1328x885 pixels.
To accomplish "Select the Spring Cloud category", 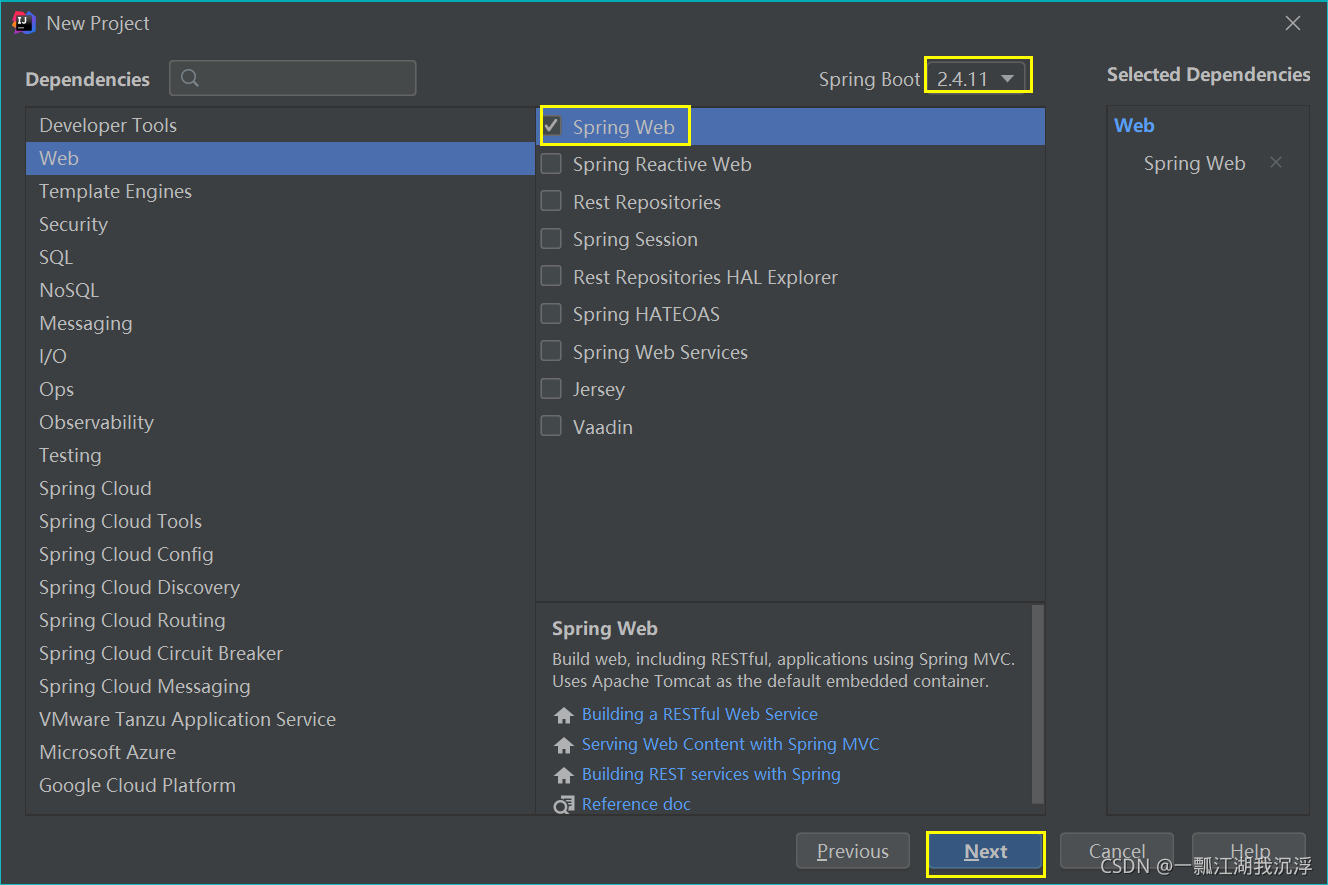I will pos(280,488).
